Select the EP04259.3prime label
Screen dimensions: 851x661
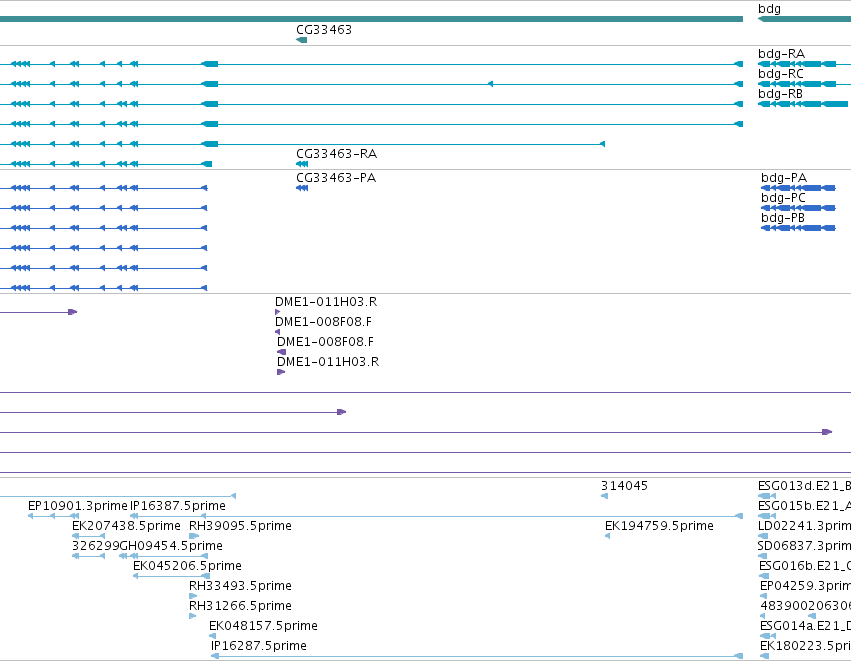click(805, 586)
